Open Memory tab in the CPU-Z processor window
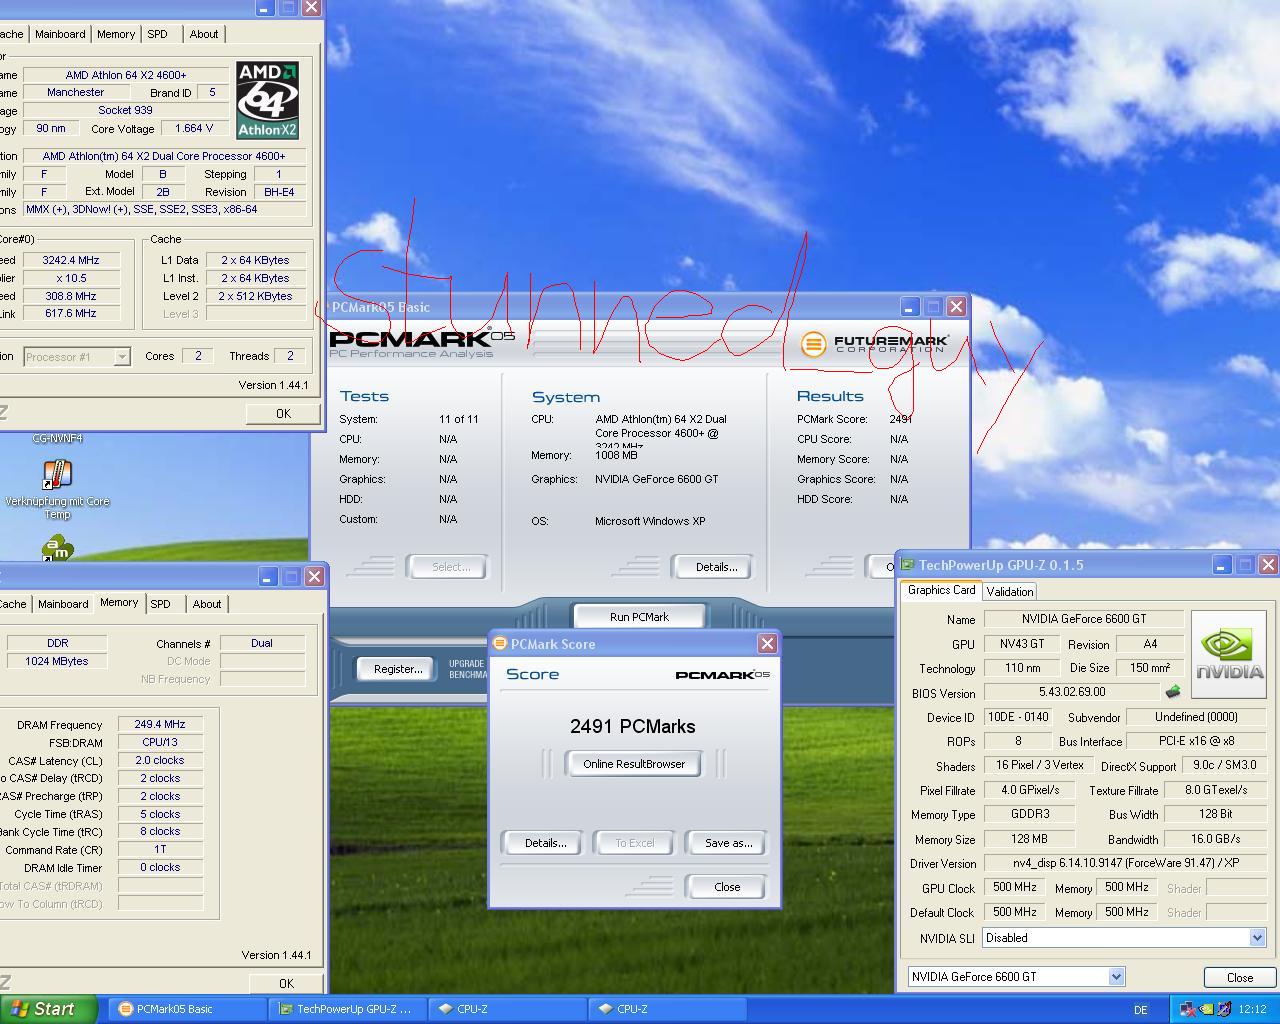Screen dimensions: 1280x1024 [116, 34]
